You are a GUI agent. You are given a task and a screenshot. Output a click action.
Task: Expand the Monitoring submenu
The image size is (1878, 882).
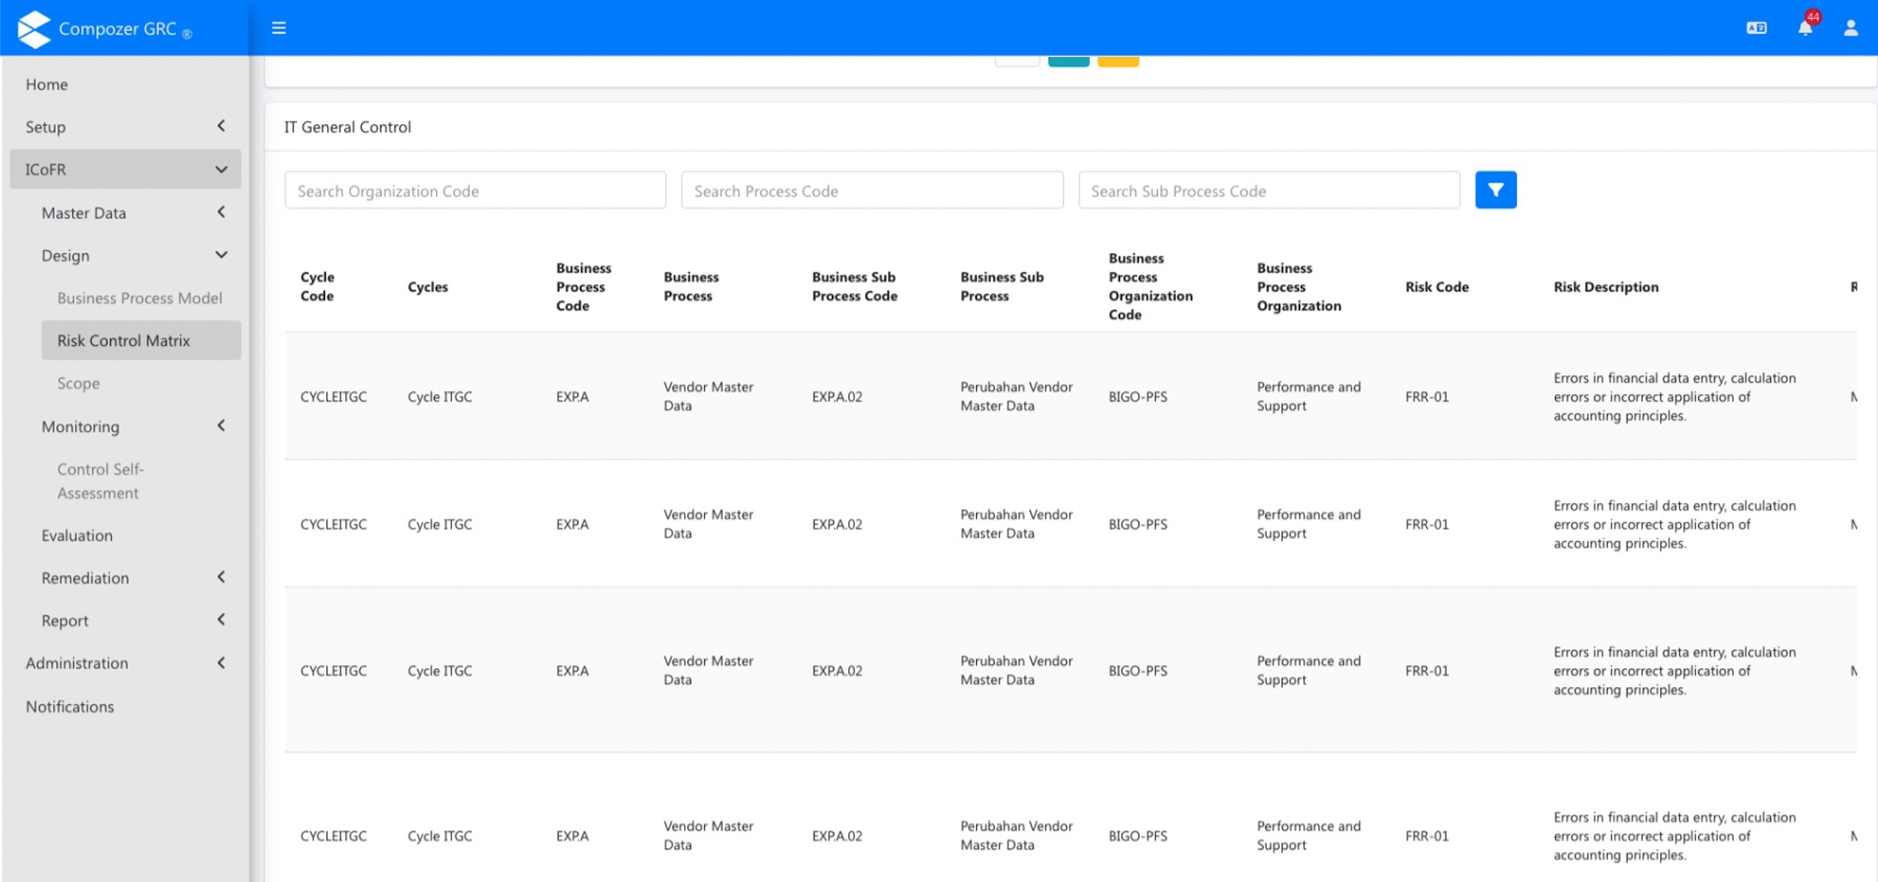coord(221,426)
